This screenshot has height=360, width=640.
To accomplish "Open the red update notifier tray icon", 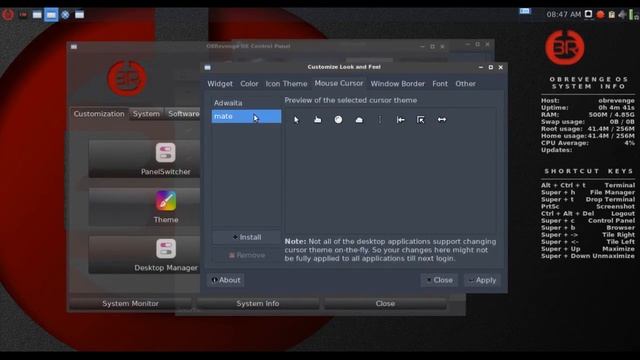I will [x=600, y=15].
